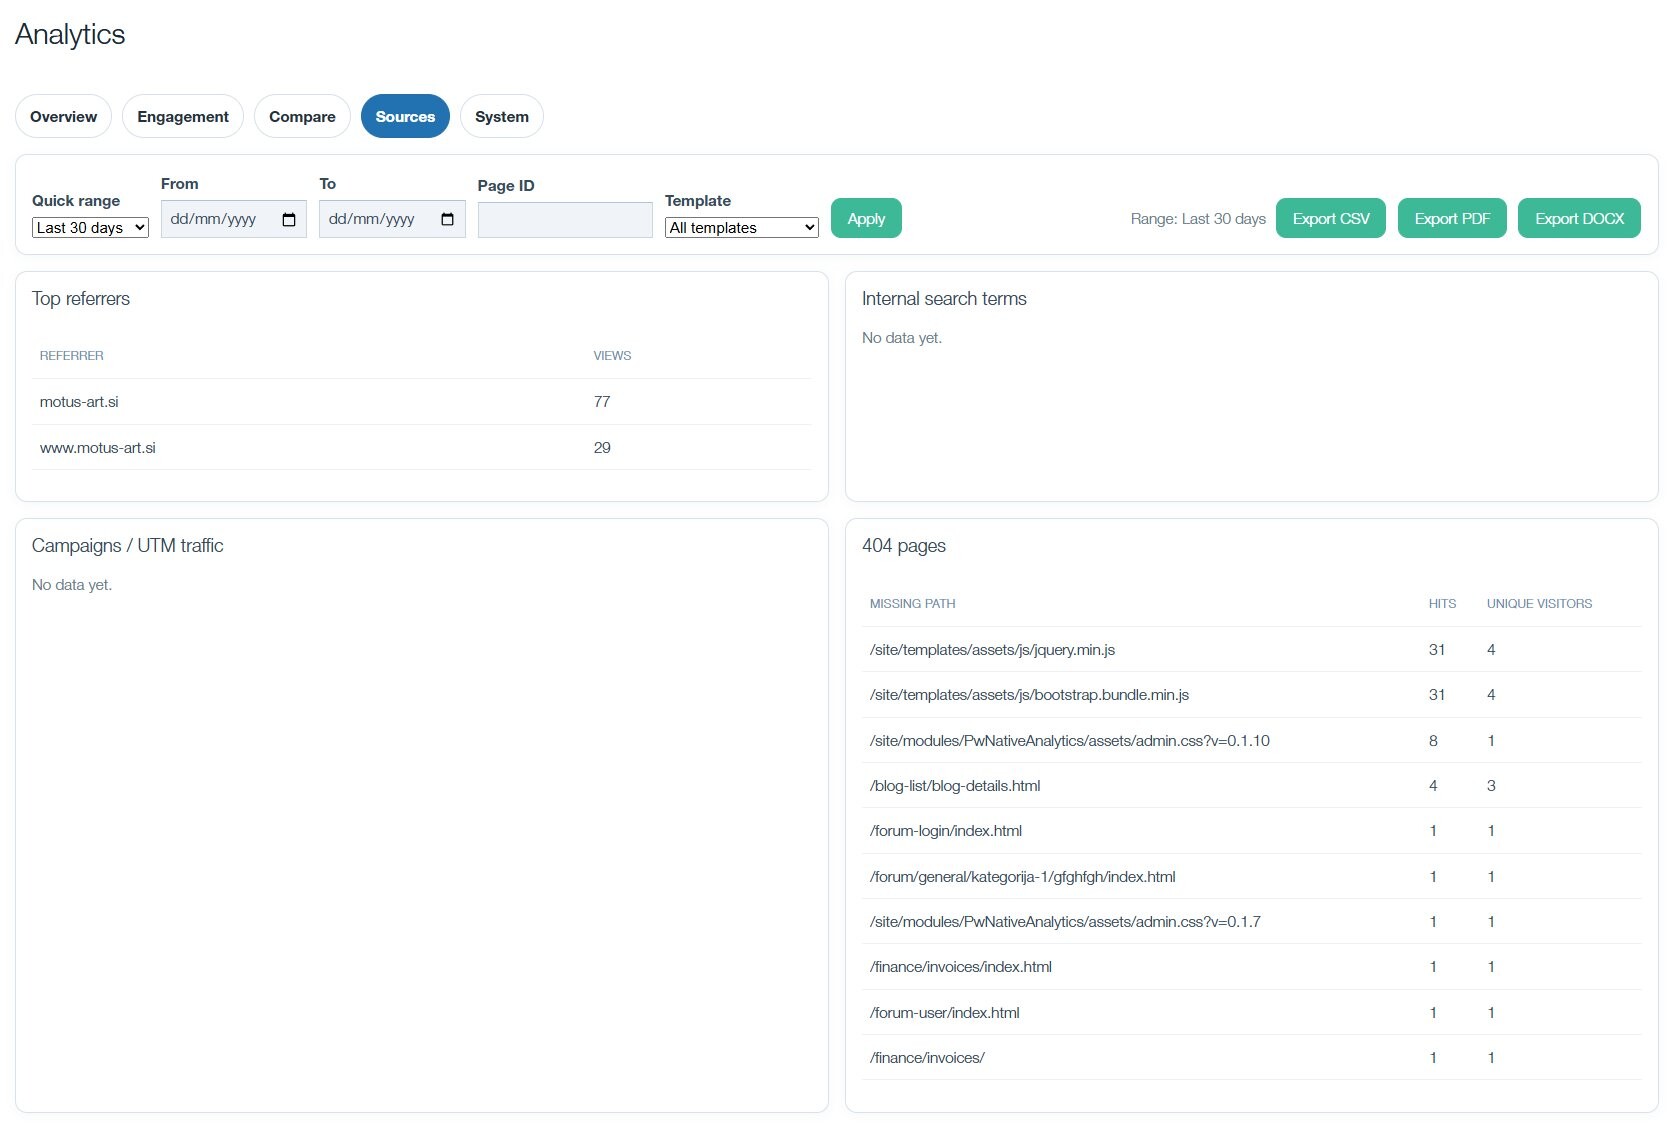
Task: Click Export CSV button
Action: pos(1330,219)
